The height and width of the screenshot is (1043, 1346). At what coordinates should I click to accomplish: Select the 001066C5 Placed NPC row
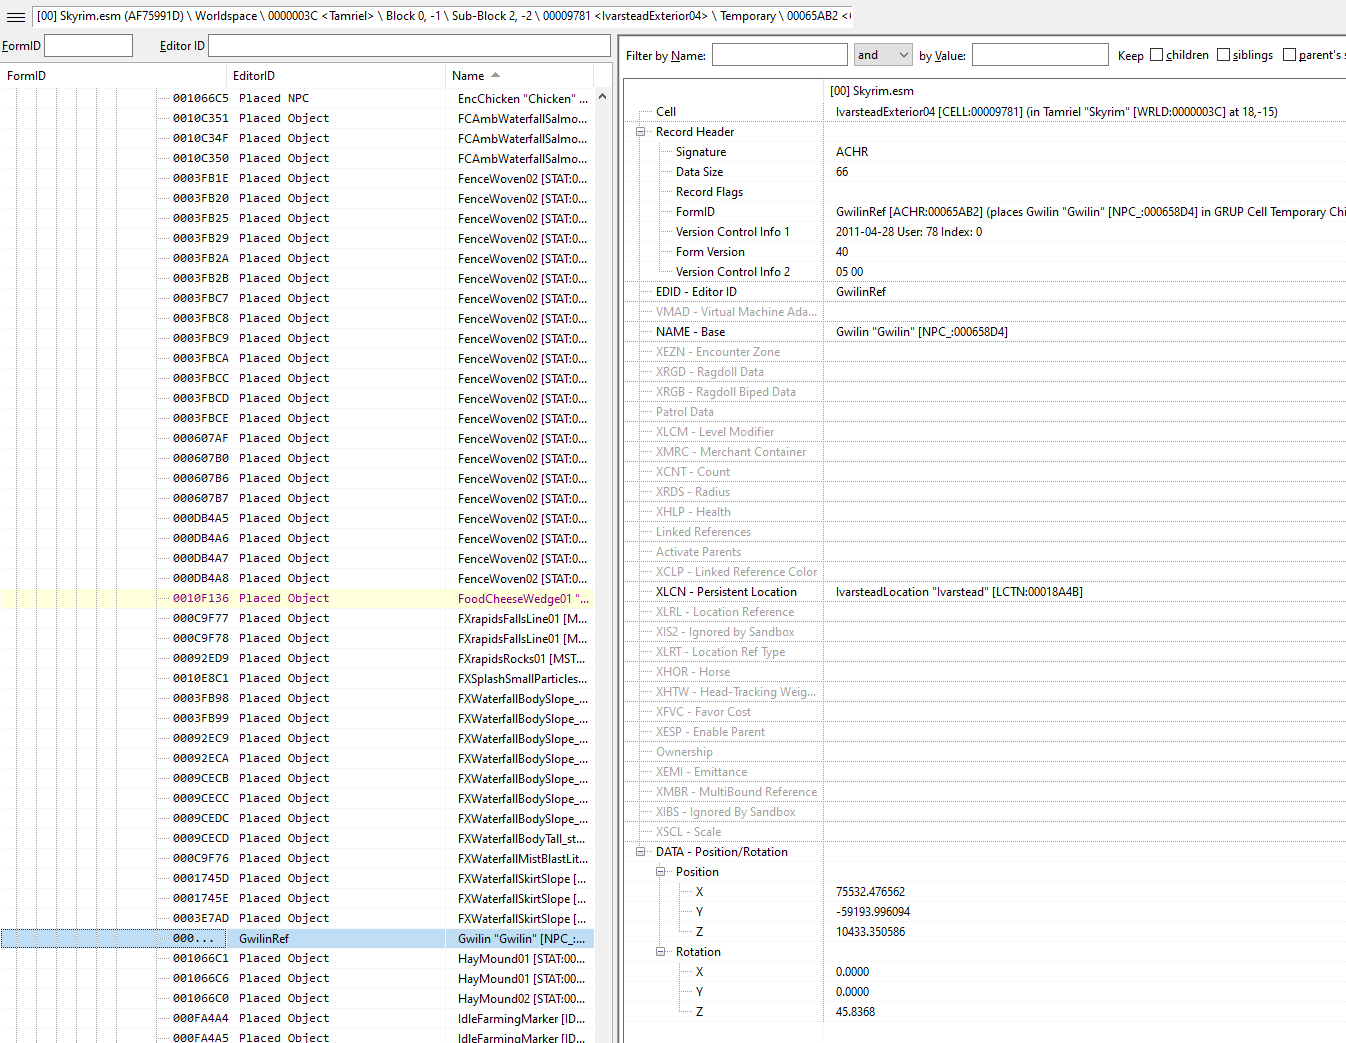point(297,98)
